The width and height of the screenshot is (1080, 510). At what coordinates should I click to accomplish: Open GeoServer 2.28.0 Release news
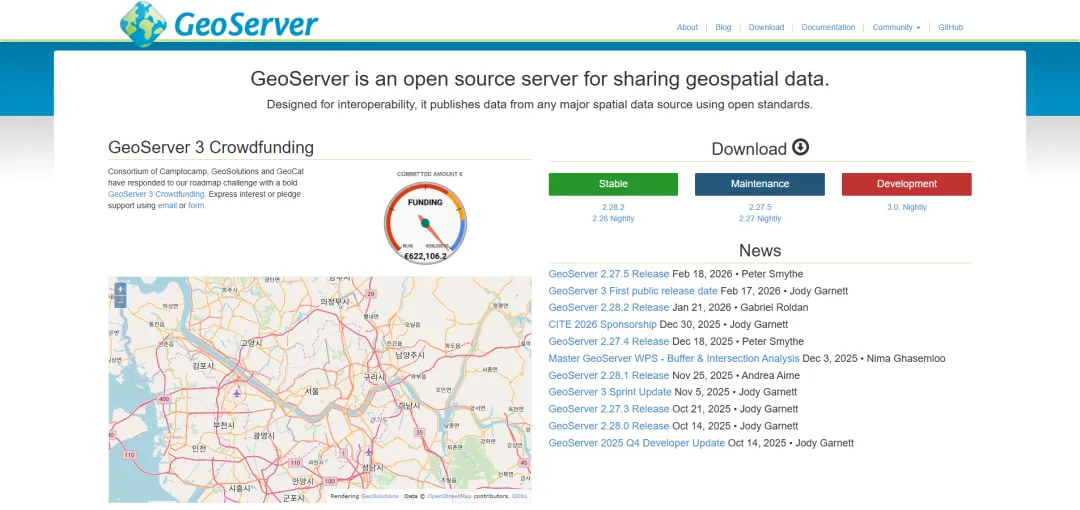609,426
